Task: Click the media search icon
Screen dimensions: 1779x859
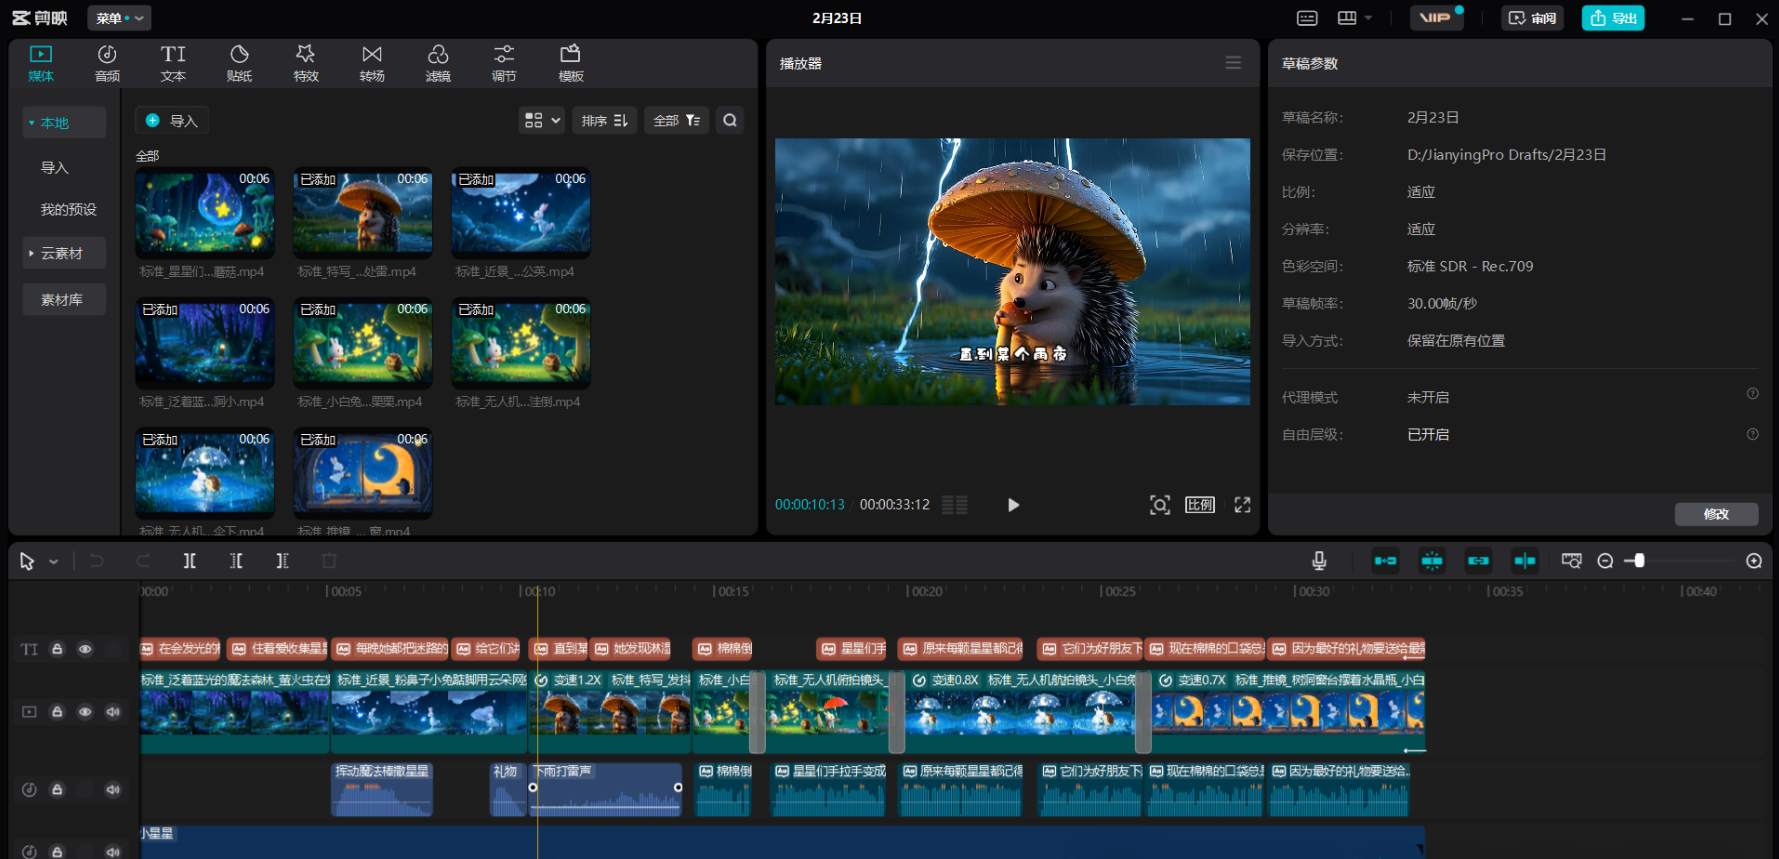Action: [730, 120]
